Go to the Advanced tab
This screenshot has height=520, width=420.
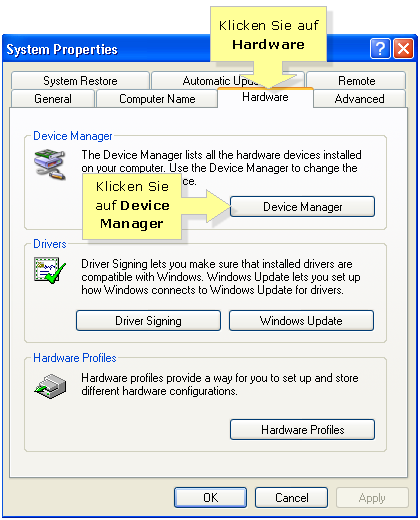[359, 99]
